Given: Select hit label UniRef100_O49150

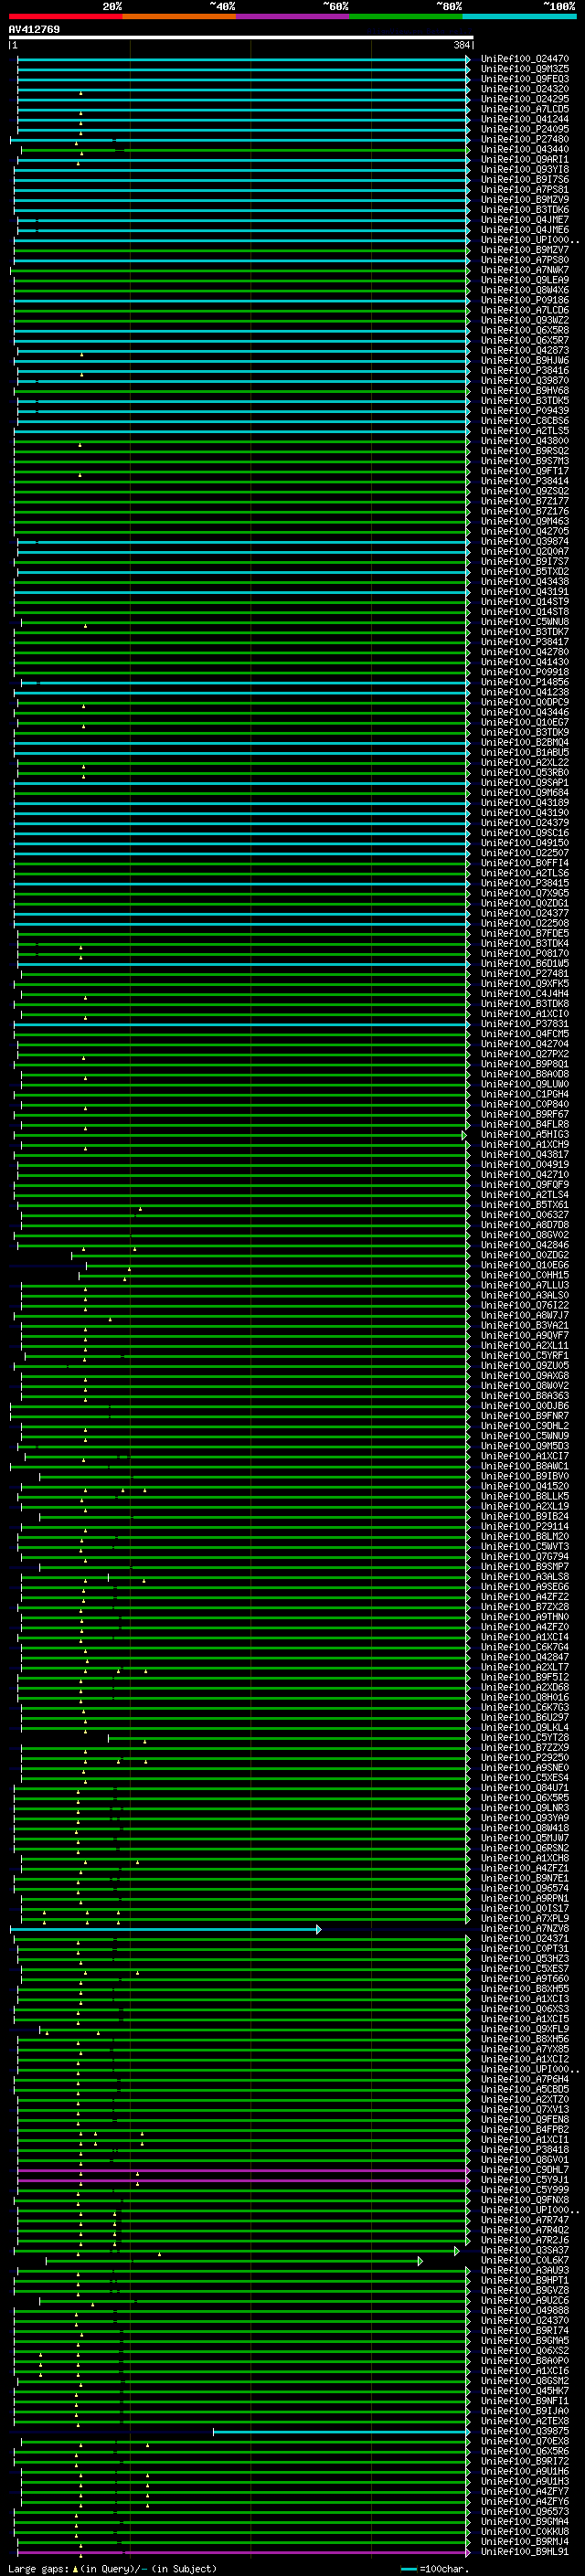Looking at the screenshot, I should [525, 843].
